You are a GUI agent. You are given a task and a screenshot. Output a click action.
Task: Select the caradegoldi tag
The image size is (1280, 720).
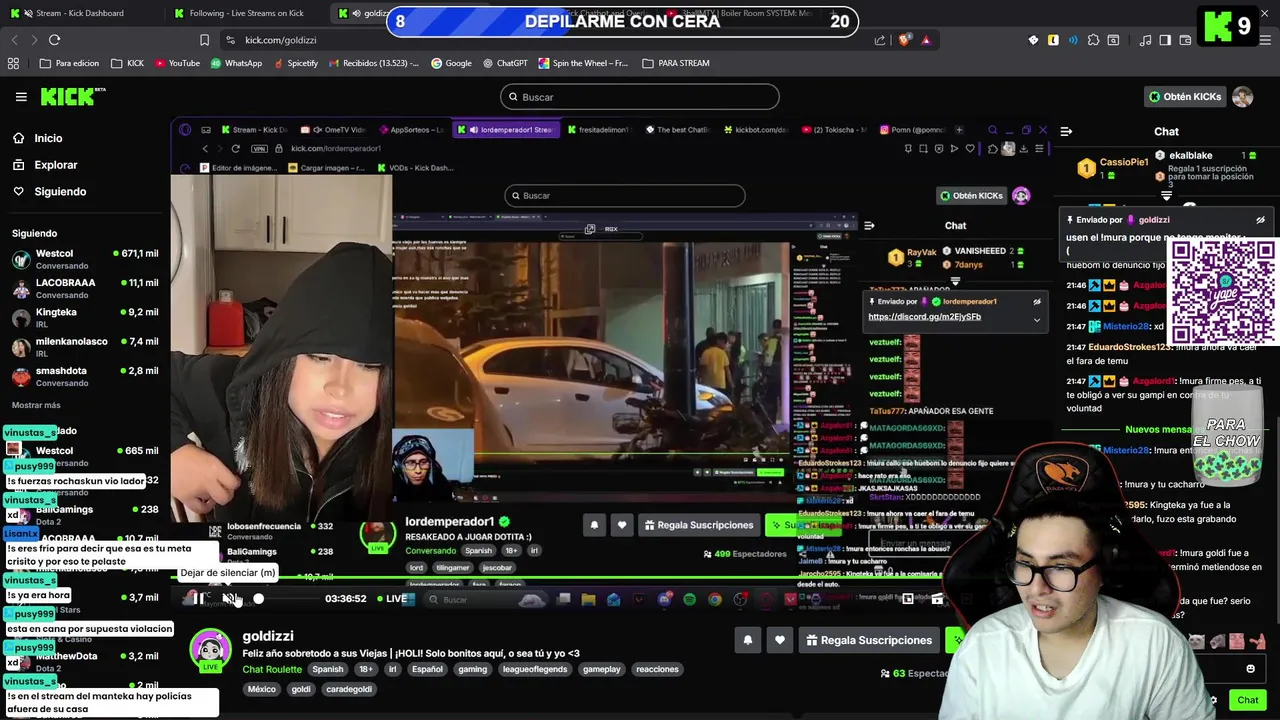point(348,689)
